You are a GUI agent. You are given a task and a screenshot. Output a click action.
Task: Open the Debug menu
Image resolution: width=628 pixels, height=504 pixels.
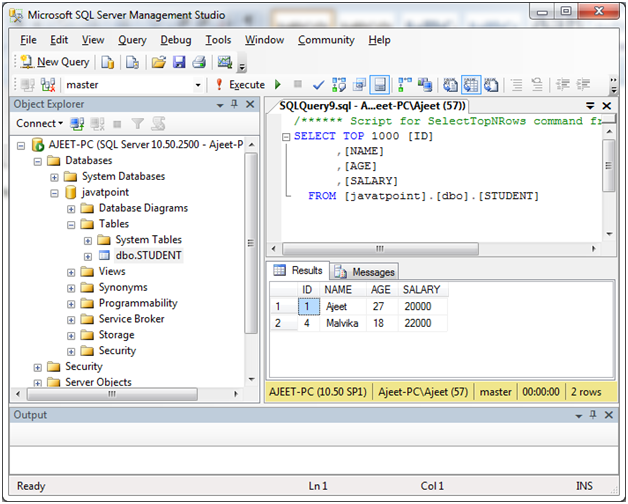point(176,40)
